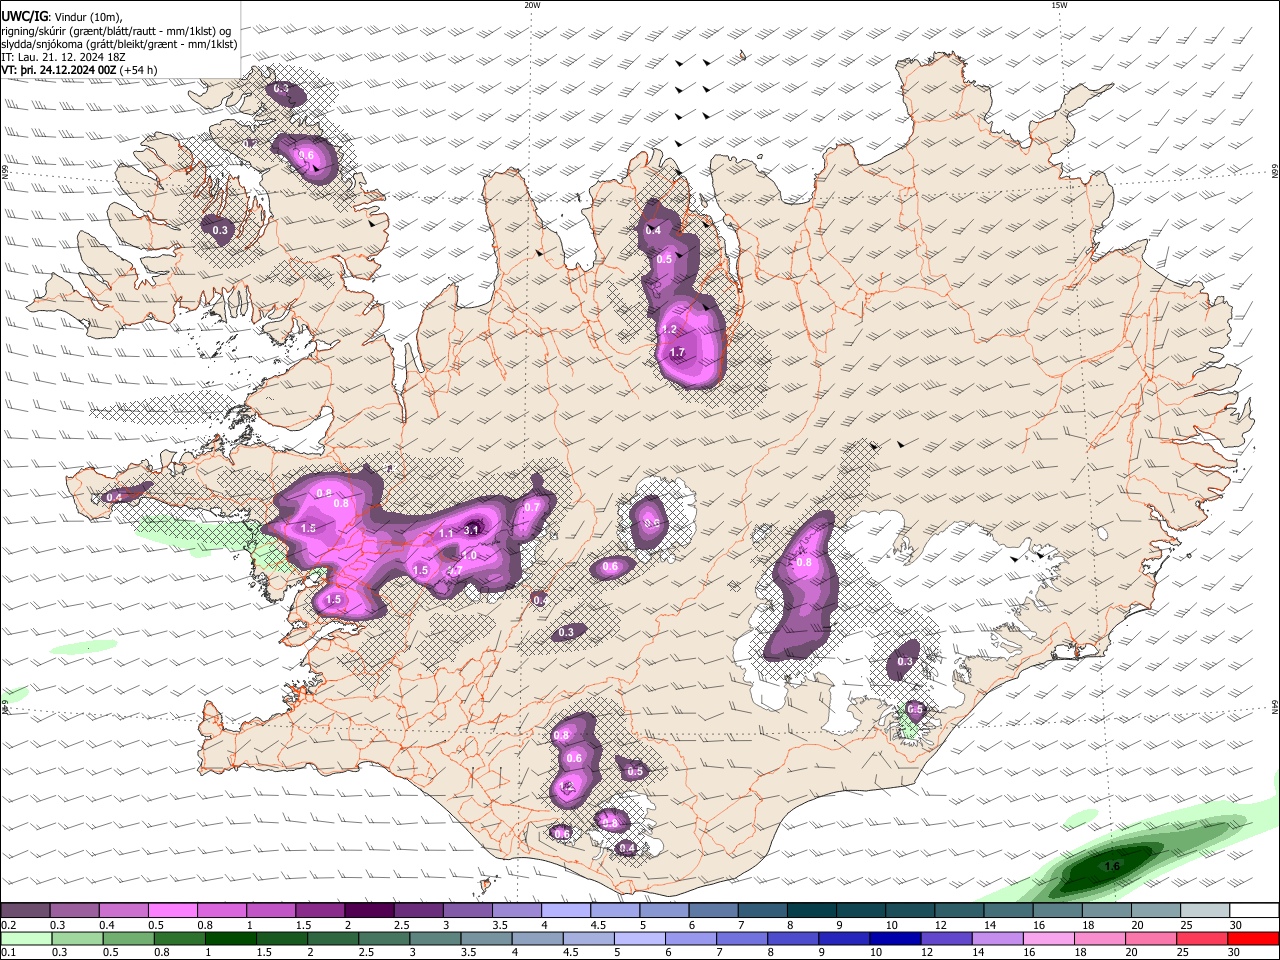Click the "0.2" label in the top legend row
Screen dimensions: 1280x960
8,925
